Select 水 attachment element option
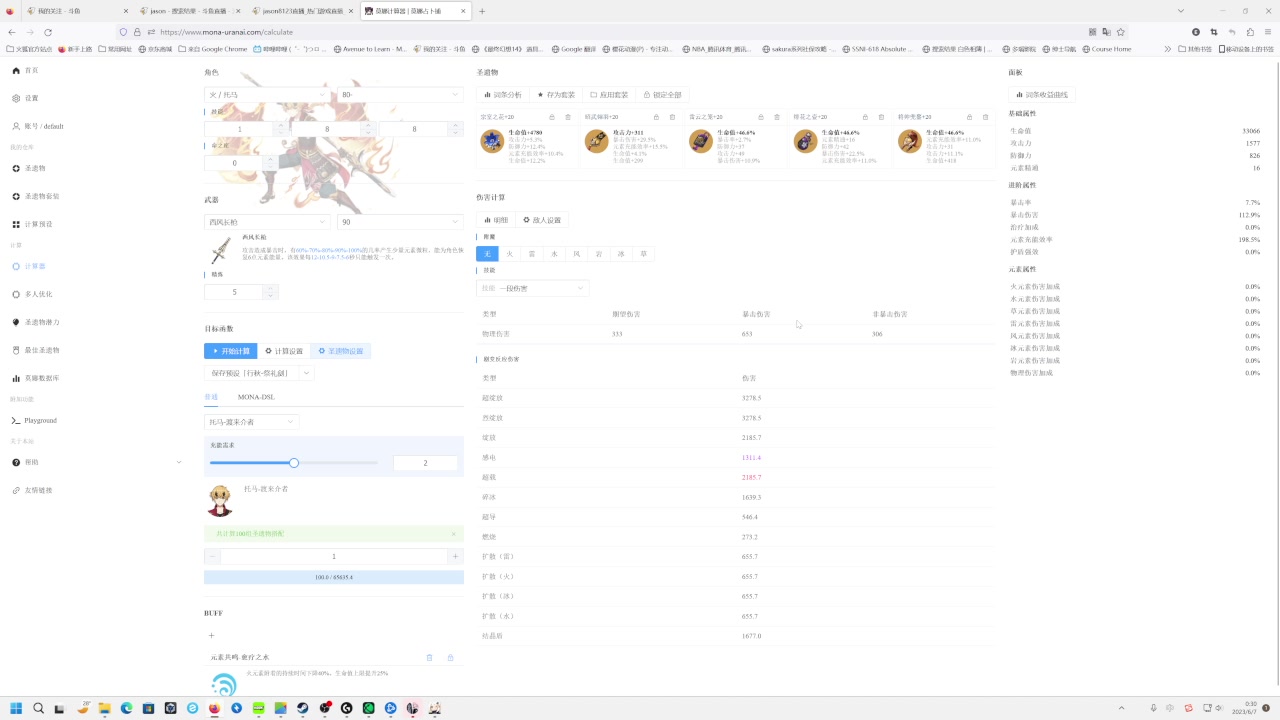This screenshot has height=720, width=1280. [x=555, y=254]
